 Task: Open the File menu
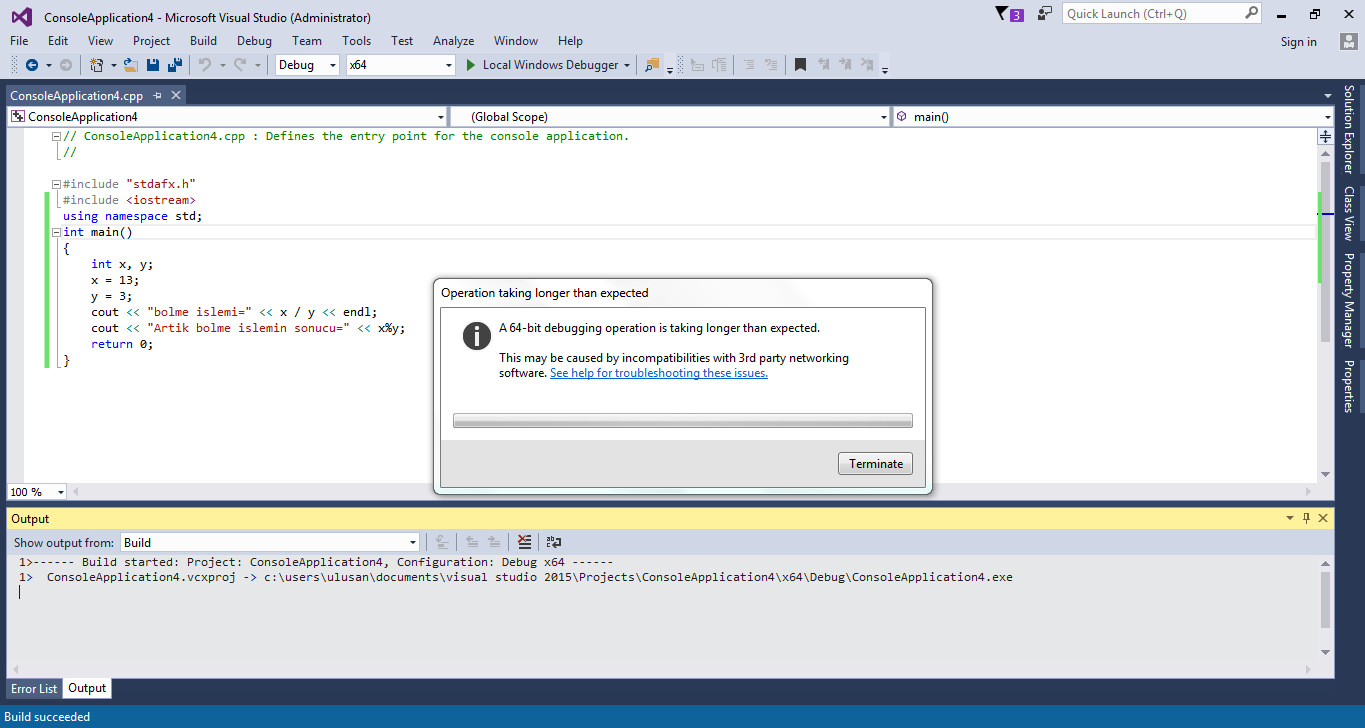coord(19,41)
